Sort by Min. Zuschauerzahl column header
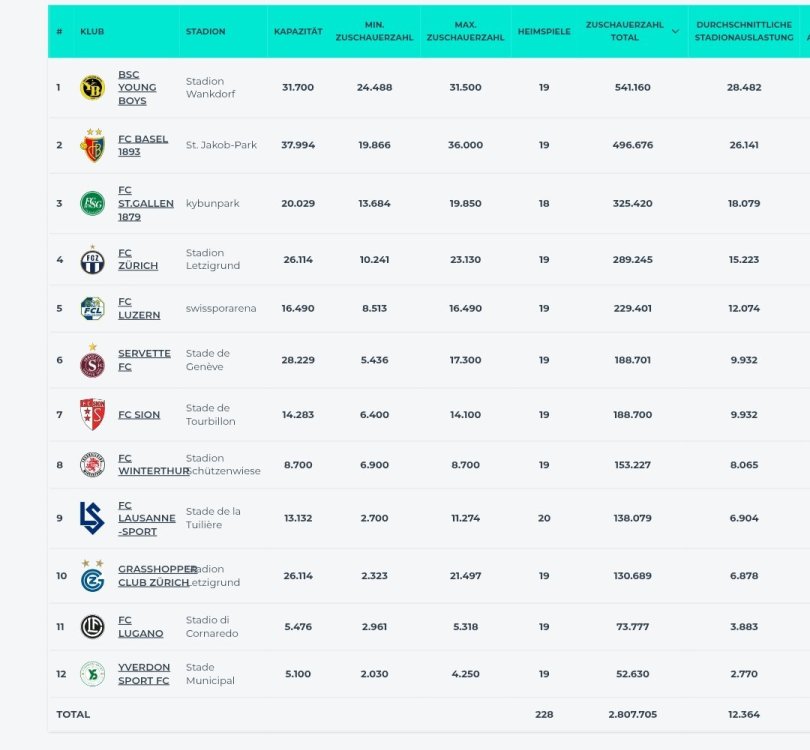810x750 pixels. 374,32
